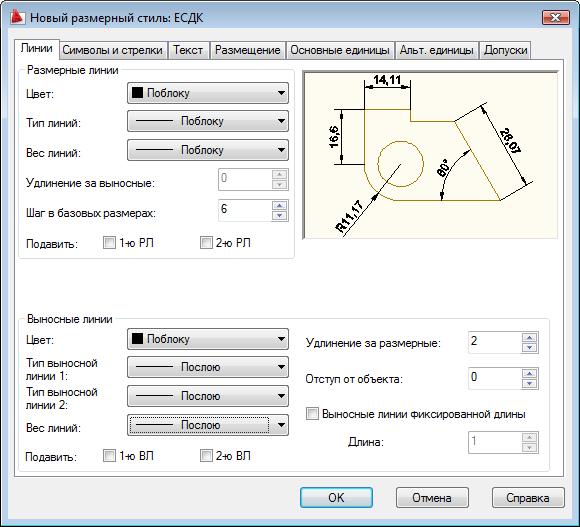This screenshot has width=580, height=527.
Task: Click the Отмена button
Action: coord(432,497)
